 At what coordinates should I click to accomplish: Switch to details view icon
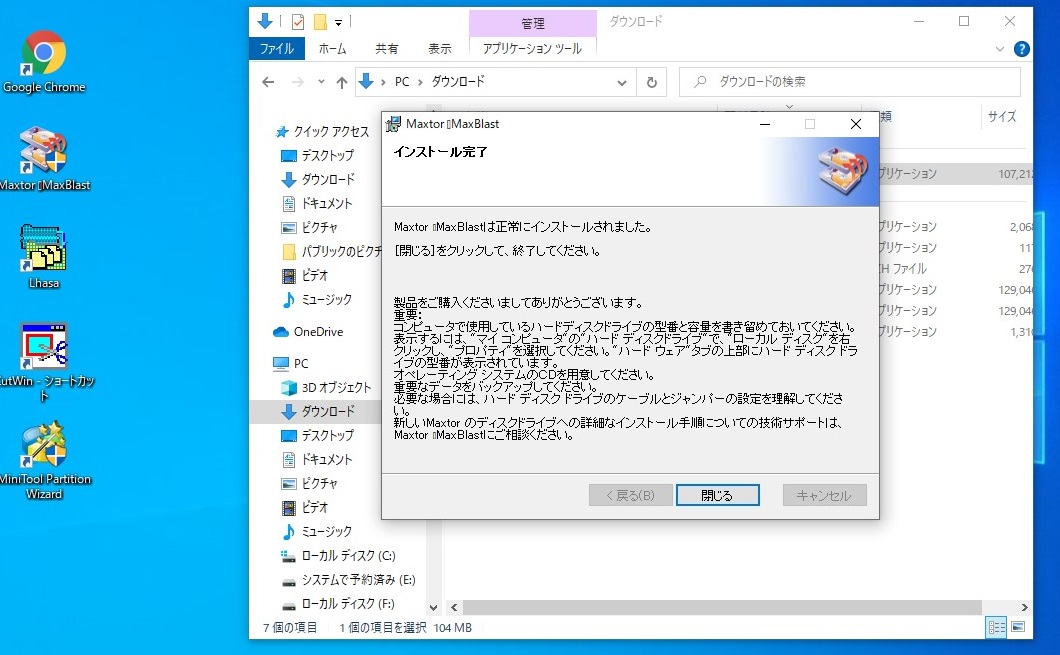996,627
